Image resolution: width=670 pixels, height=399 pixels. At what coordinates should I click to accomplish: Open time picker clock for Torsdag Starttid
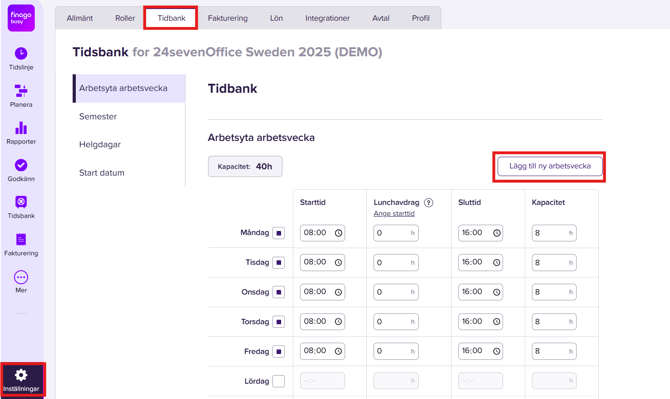coord(338,322)
